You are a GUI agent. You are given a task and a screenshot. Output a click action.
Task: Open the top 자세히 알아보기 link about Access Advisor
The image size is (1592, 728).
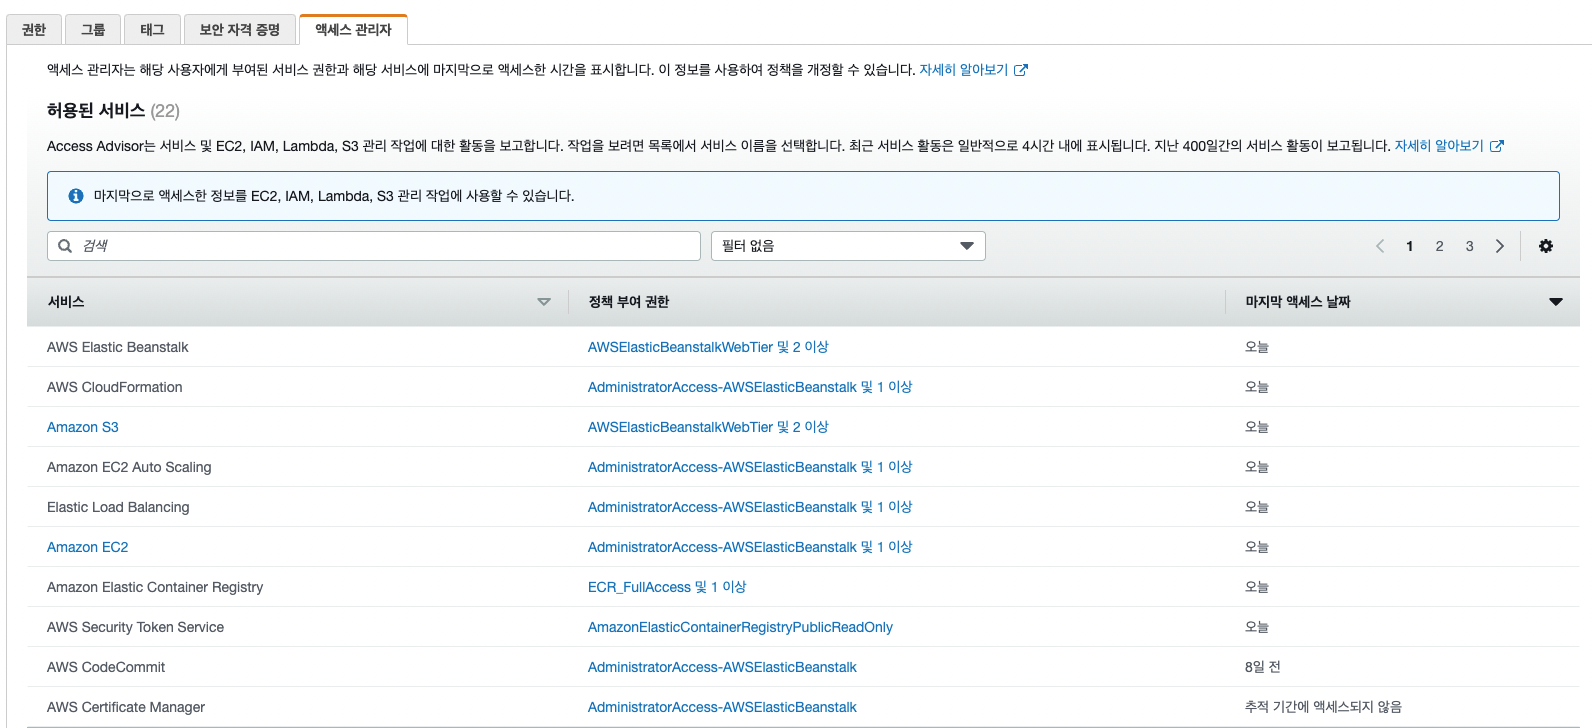point(964,70)
